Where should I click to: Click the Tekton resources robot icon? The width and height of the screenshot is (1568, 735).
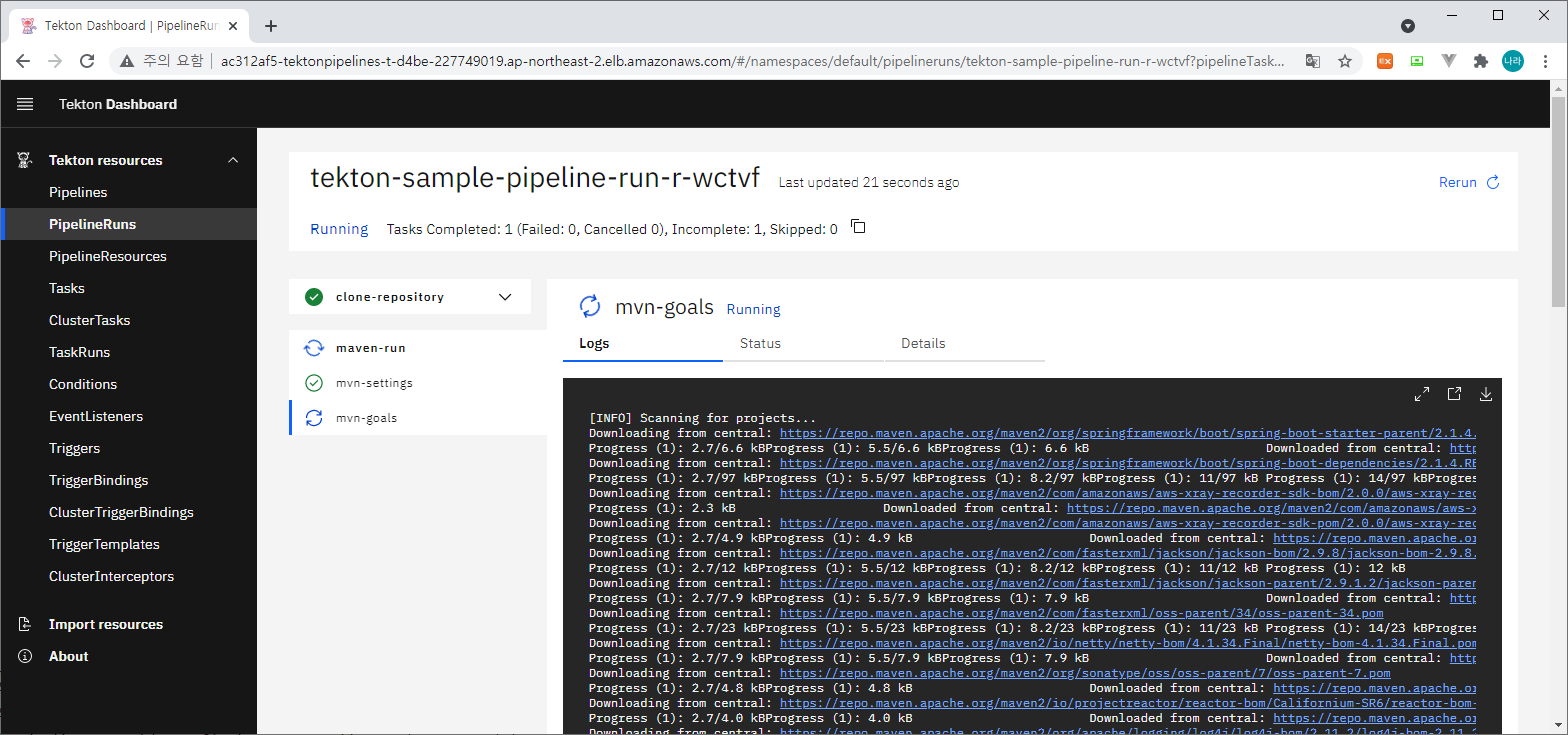pos(25,160)
